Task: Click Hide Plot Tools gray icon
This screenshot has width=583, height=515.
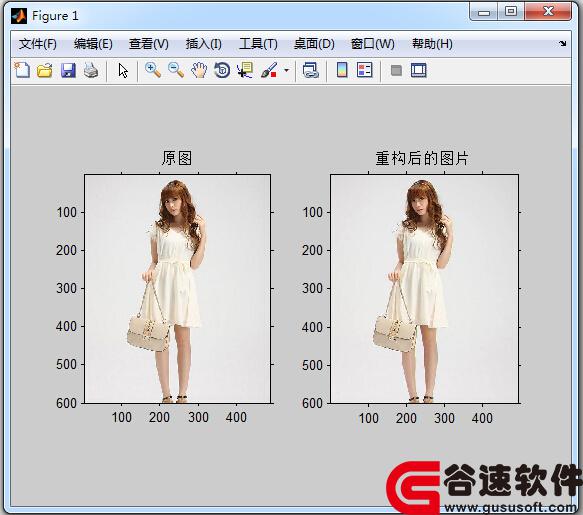Action: [396, 70]
